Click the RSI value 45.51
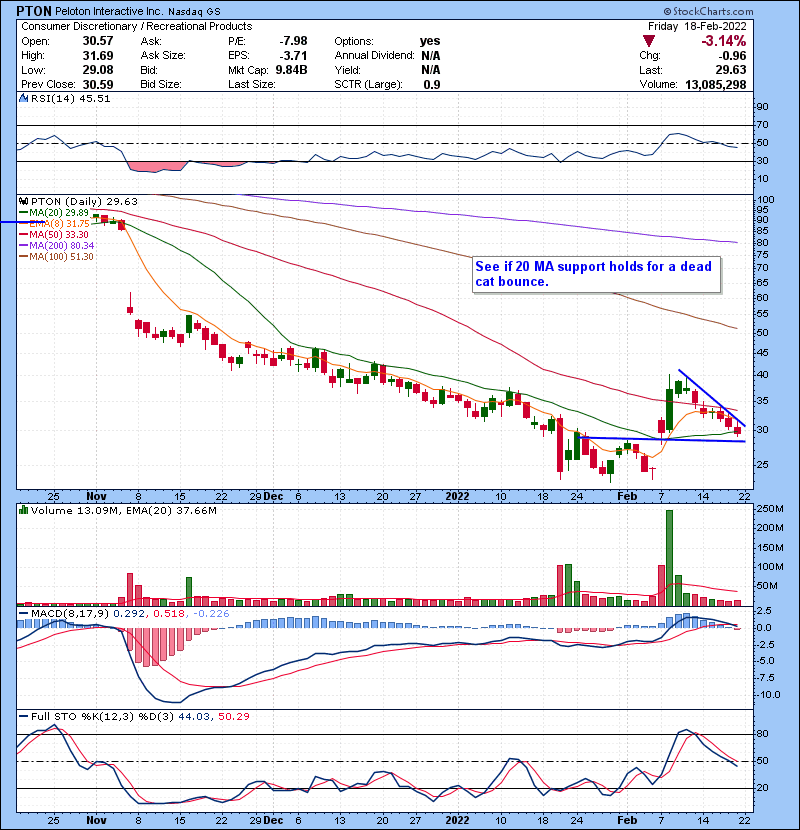 [x=93, y=98]
